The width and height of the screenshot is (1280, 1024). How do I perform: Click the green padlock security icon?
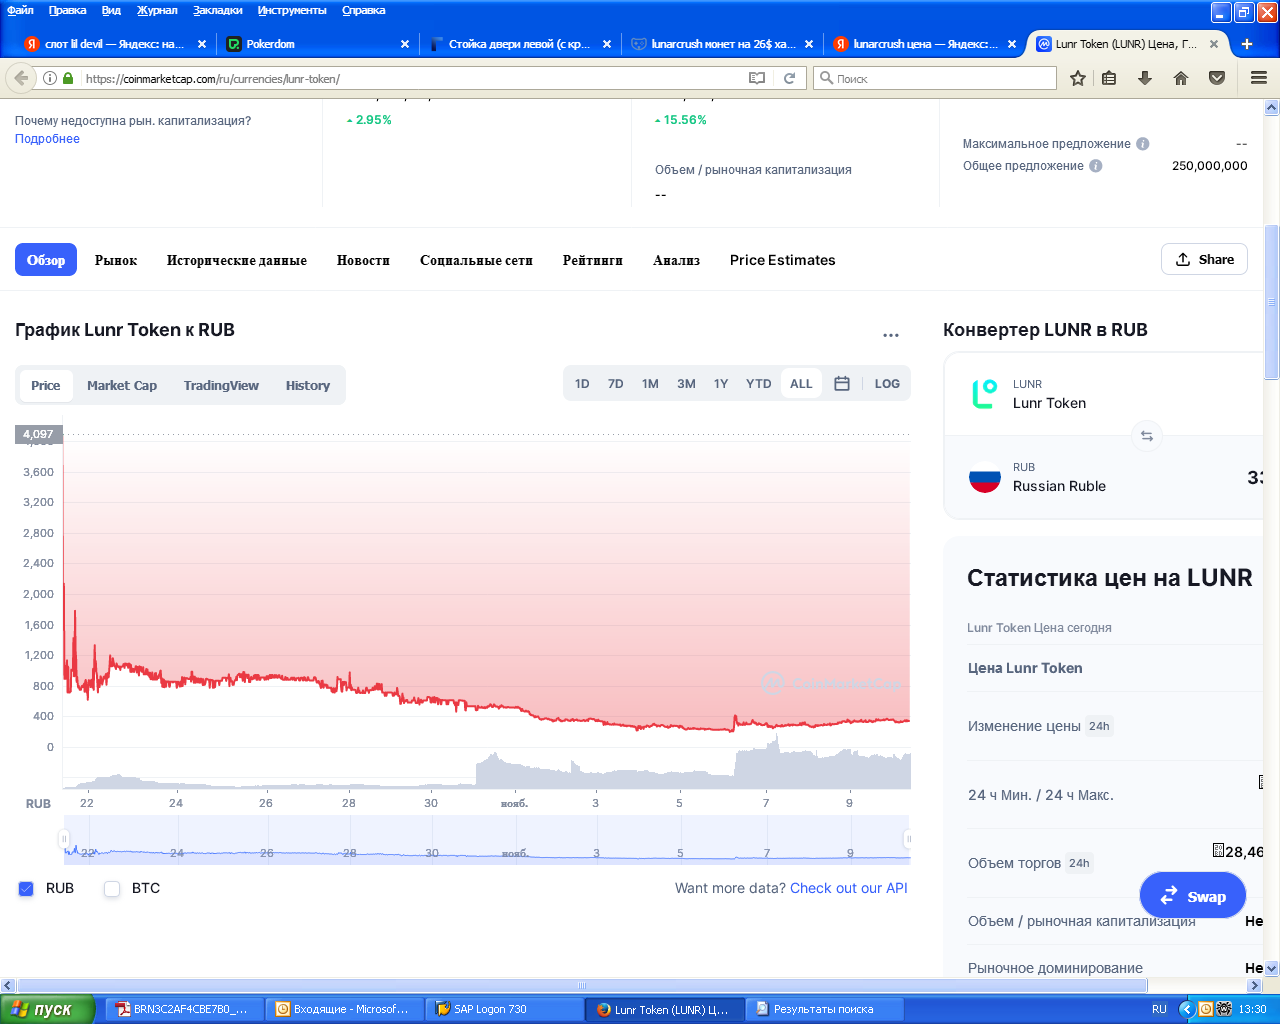click(x=68, y=78)
